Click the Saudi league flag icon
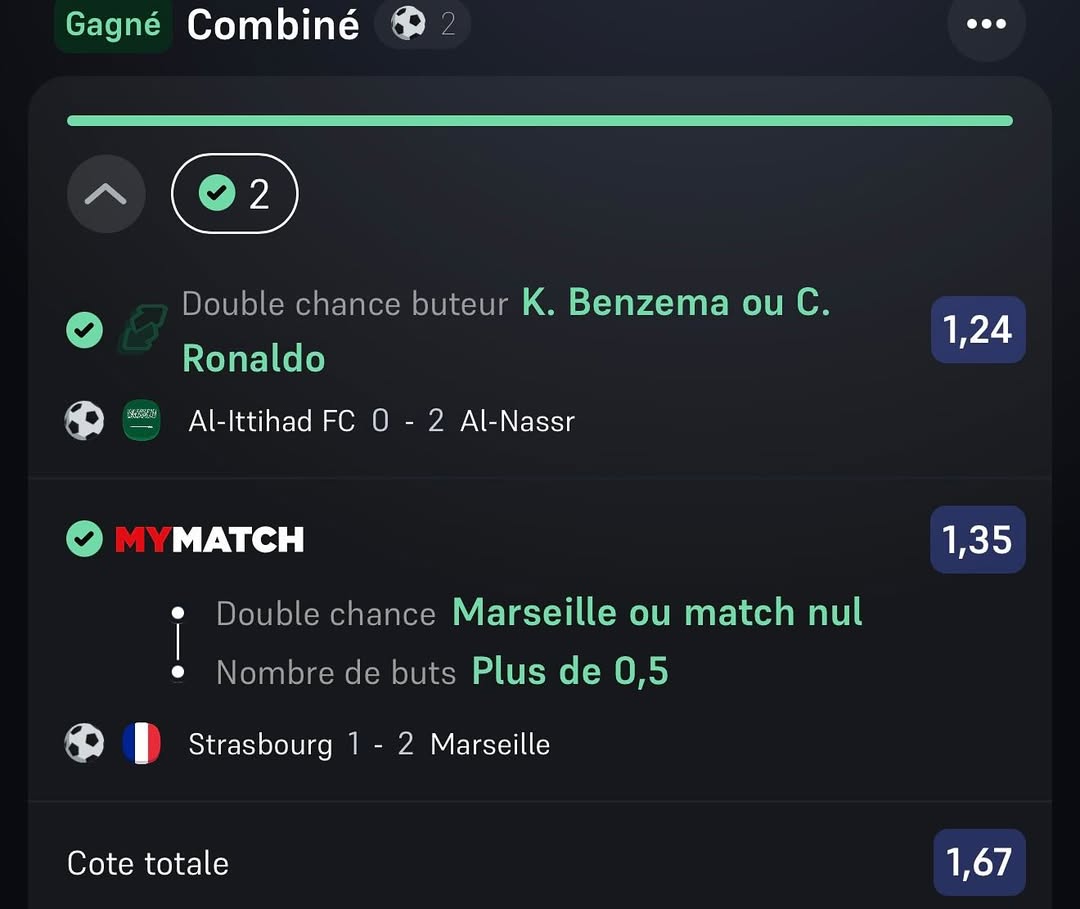This screenshot has height=909, width=1080. (142, 421)
